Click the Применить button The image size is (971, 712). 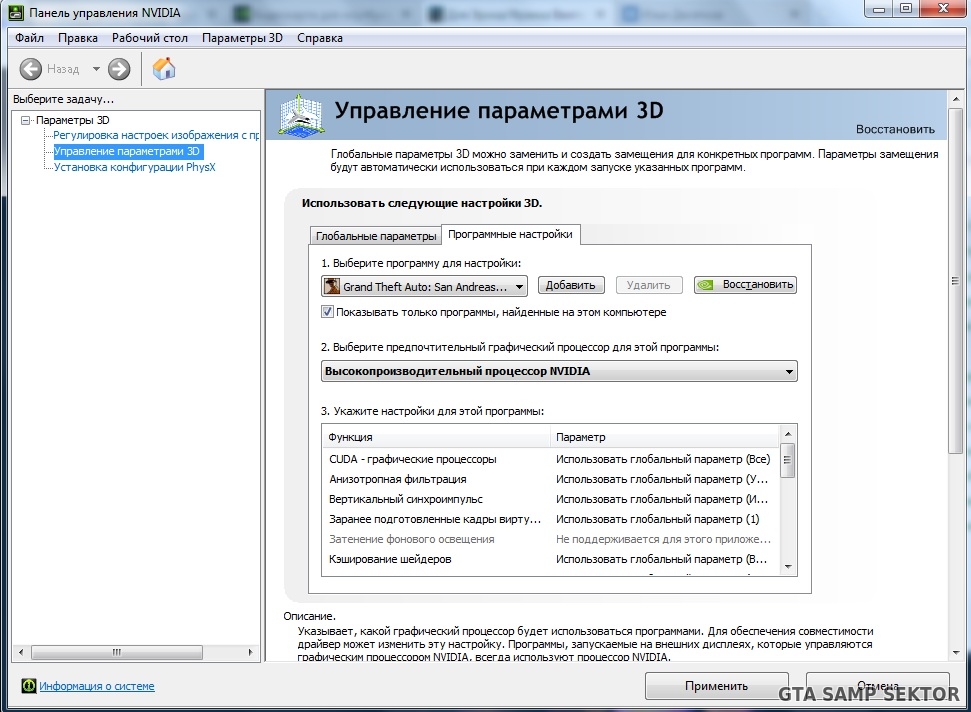[x=716, y=686]
